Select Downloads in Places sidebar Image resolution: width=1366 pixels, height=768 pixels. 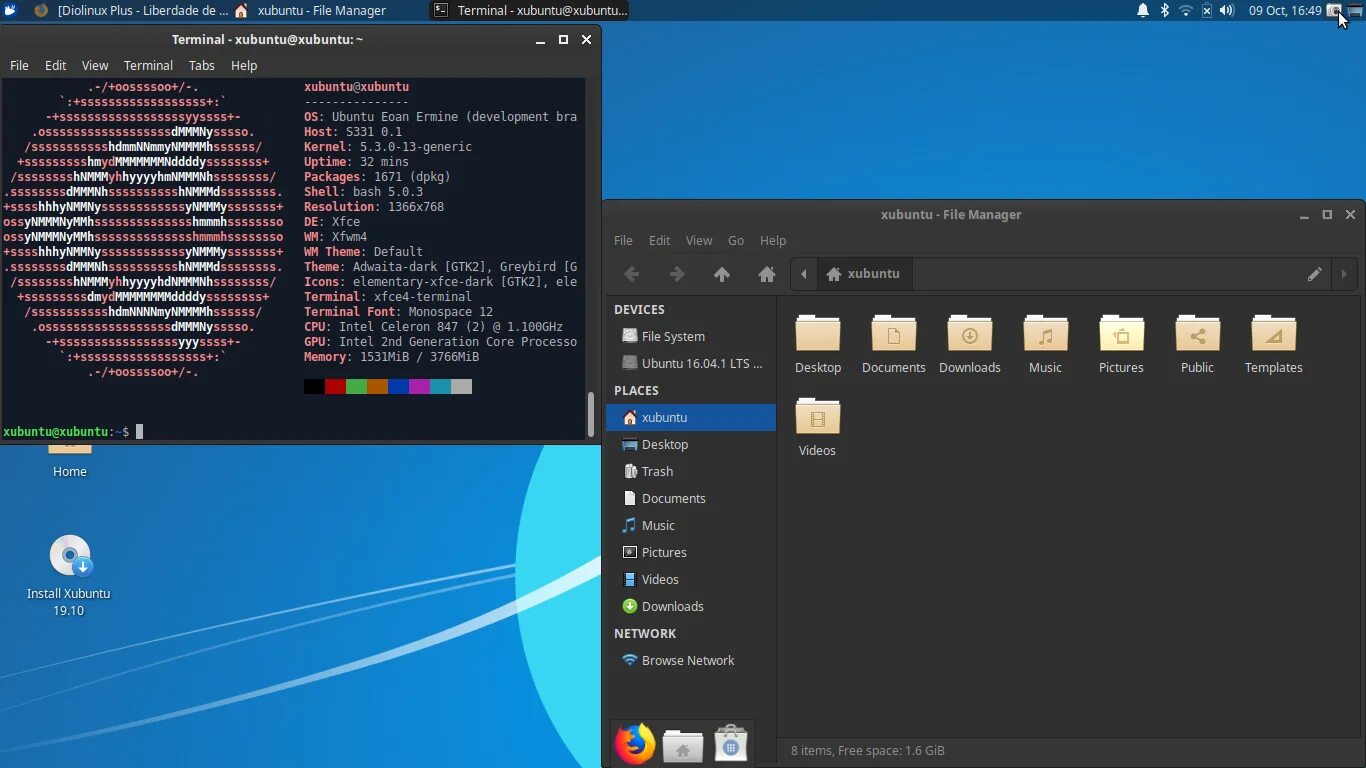(691, 606)
